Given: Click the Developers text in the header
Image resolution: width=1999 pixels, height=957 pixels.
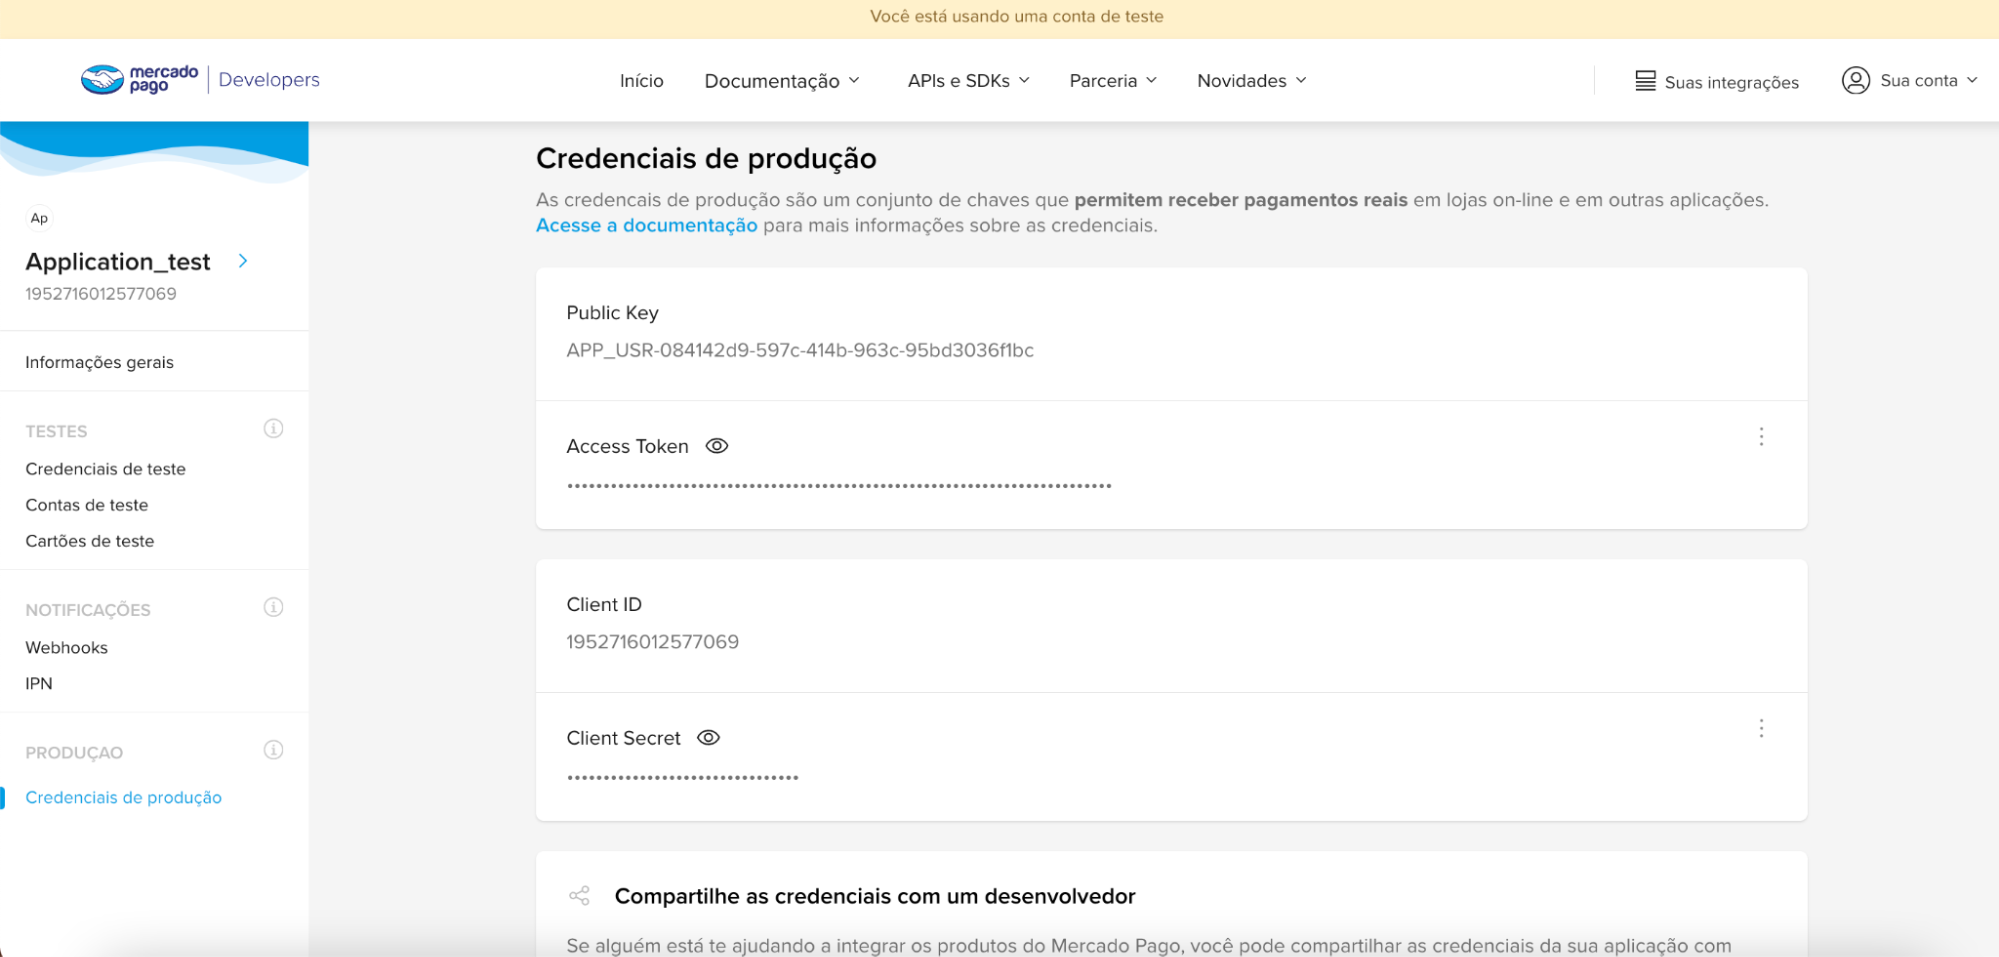Looking at the screenshot, I should (x=269, y=79).
